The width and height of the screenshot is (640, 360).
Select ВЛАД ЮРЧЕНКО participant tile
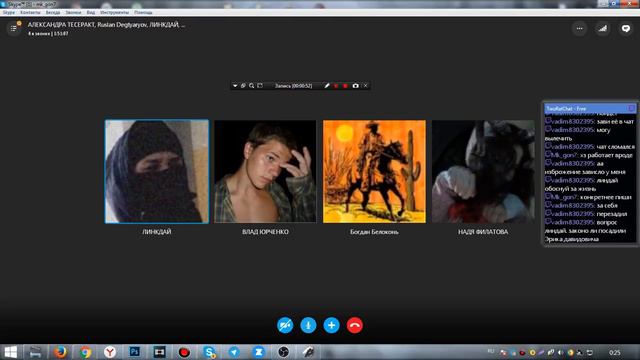click(x=265, y=171)
